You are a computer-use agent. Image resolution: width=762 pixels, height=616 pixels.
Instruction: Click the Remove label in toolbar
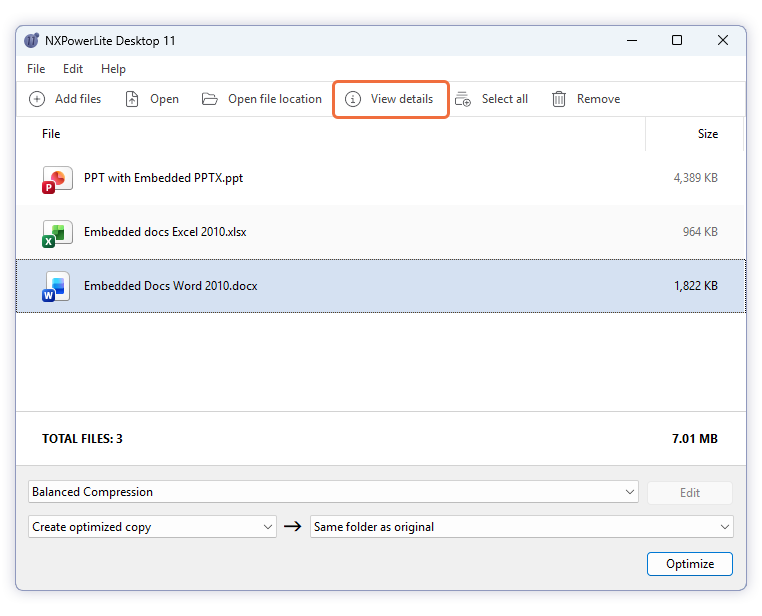(x=598, y=99)
